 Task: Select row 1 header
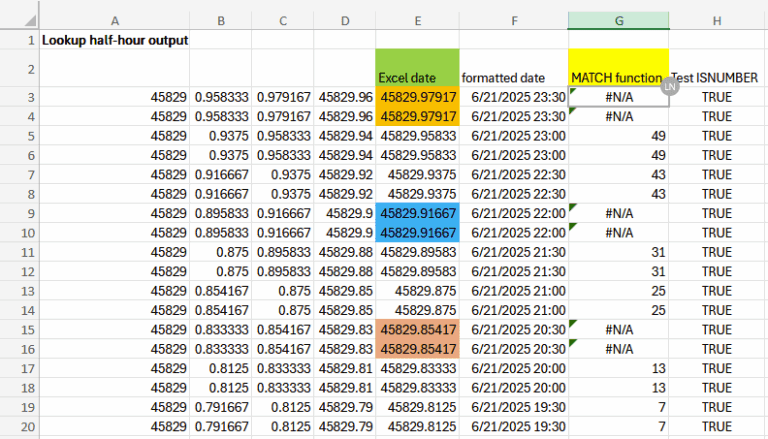coord(20,40)
